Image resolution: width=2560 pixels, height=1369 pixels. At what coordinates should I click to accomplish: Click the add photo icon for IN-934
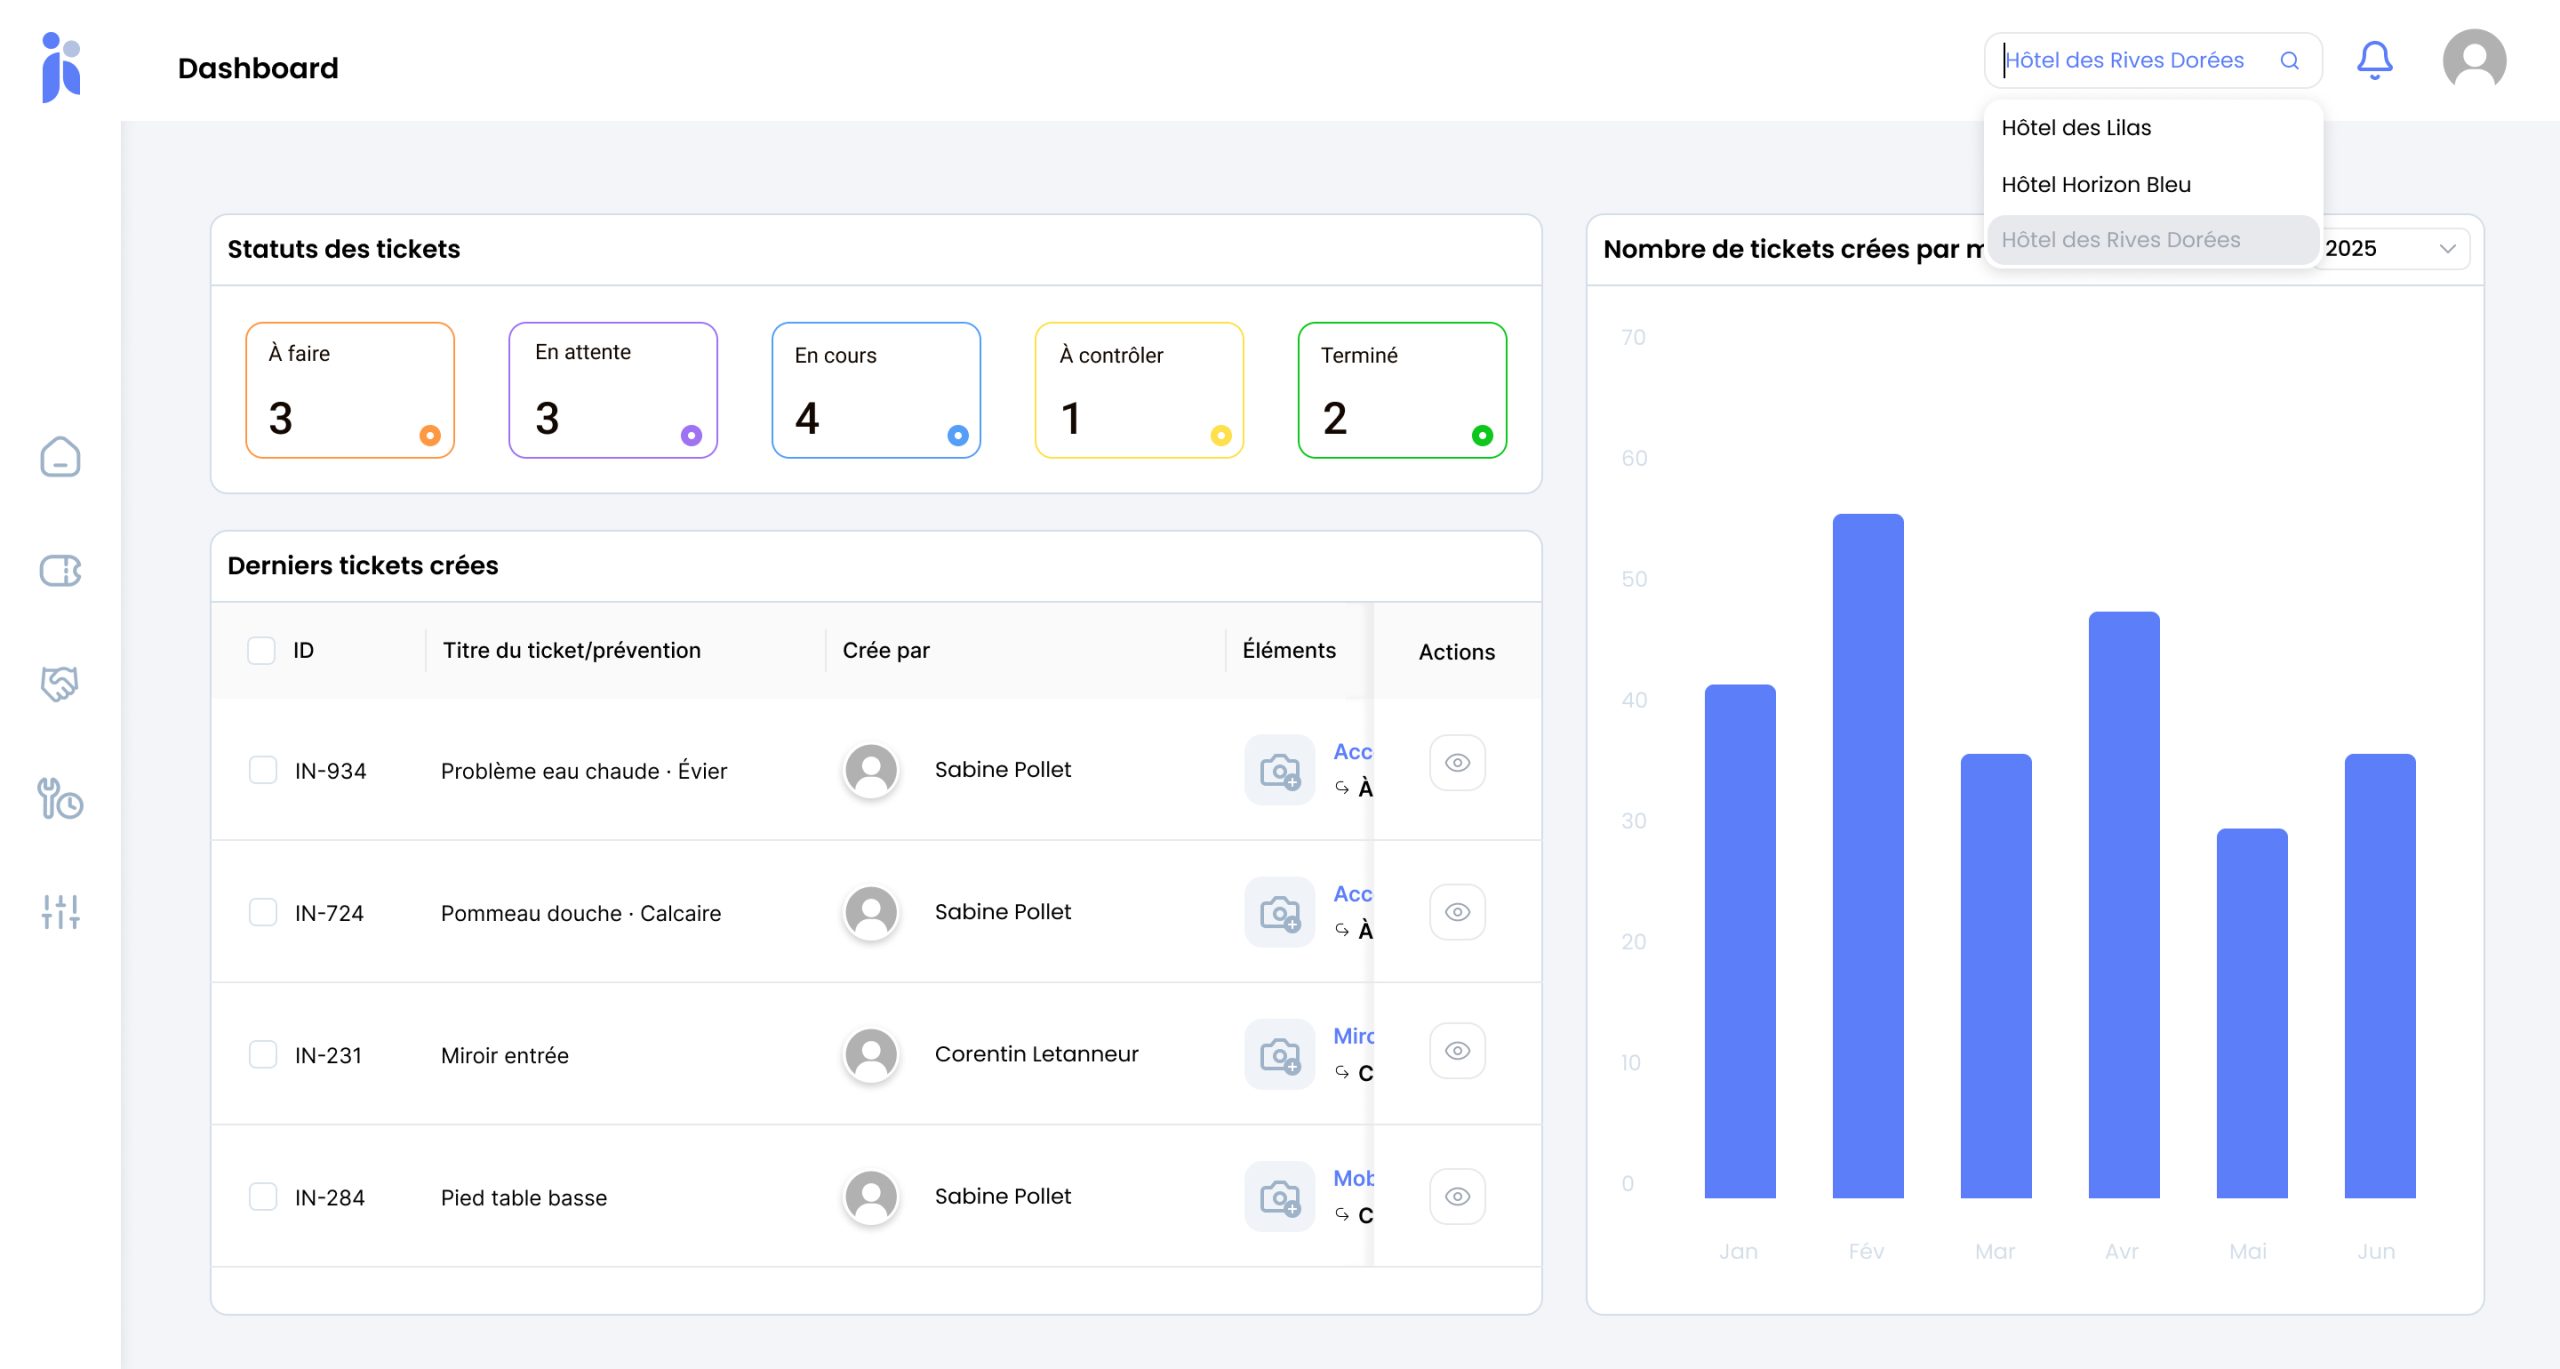(1279, 770)
